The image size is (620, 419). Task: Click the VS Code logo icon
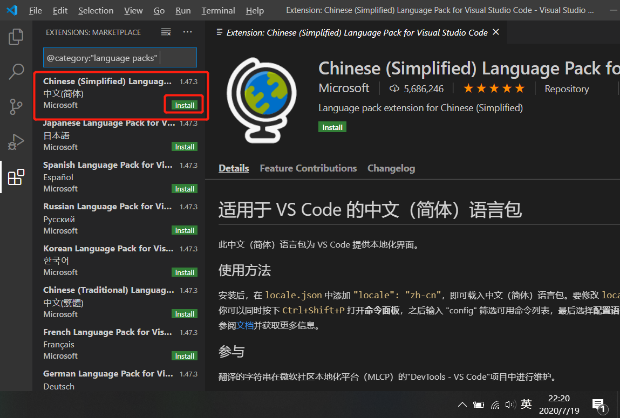tap(12, 10)
